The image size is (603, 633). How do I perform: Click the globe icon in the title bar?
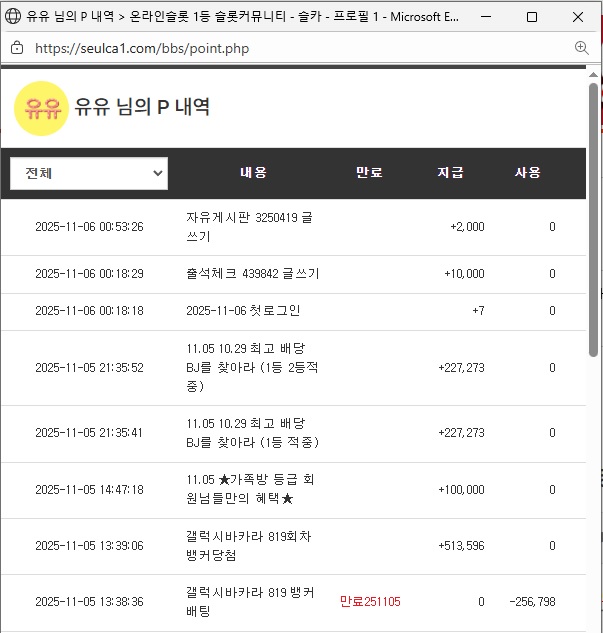14,17
